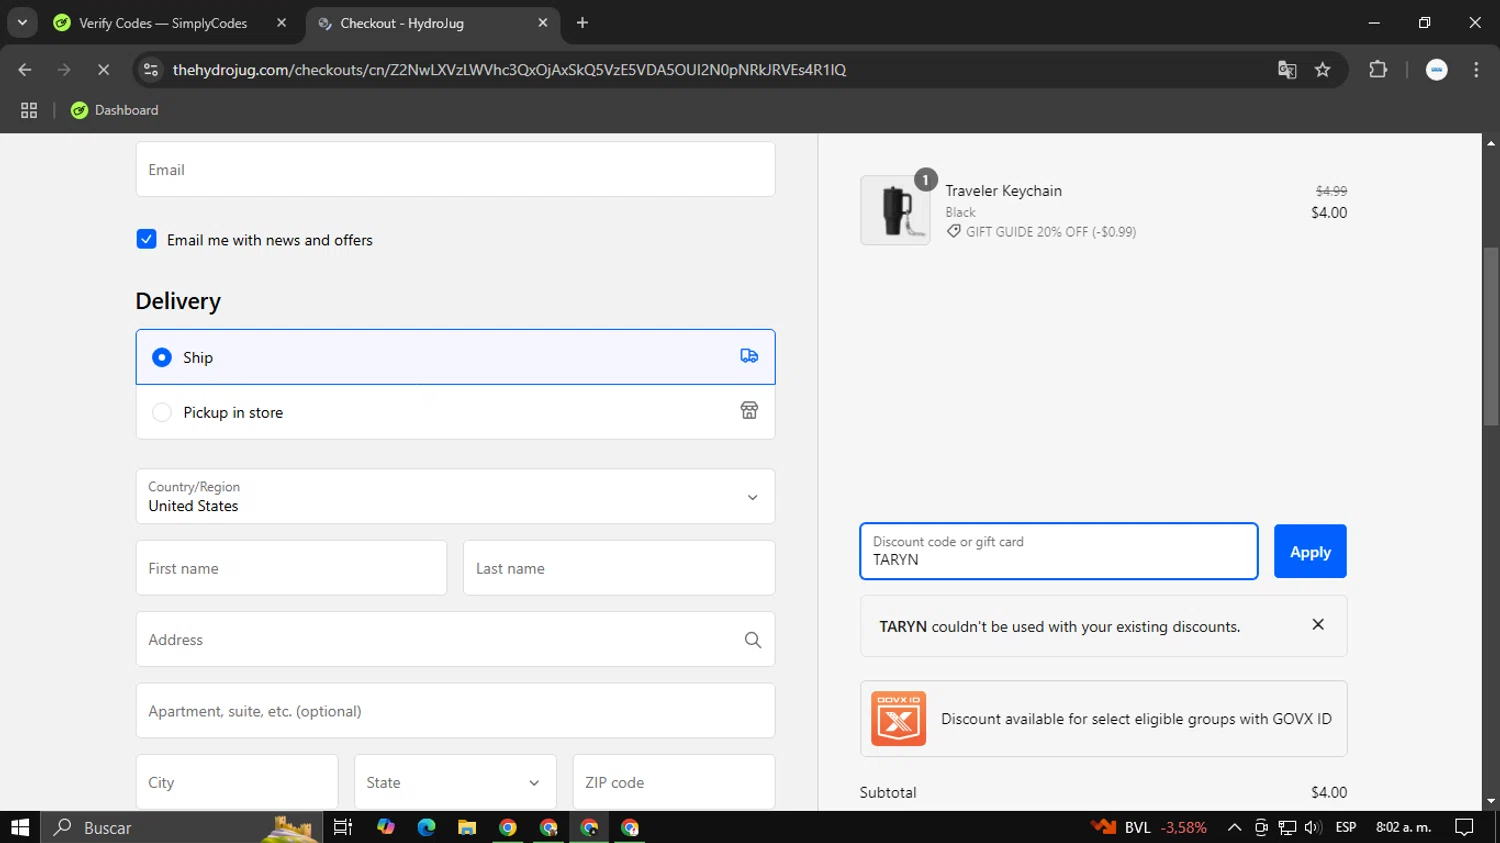Image resolution: width=1500 pixels, height=843 pixels.
Task: Select the Ship delivery option
Action: pos(455,357)
